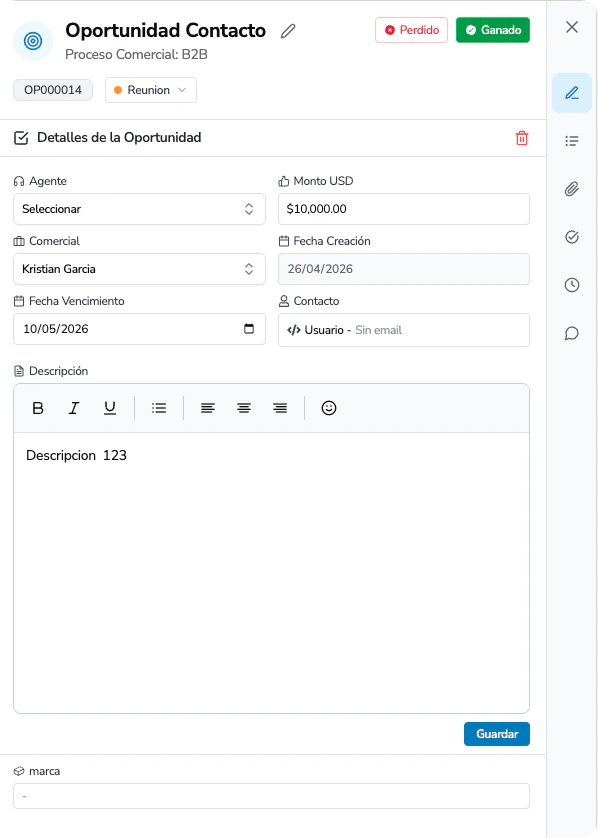The image size is (598, 838).
Task: Insert a bulleted list in description
Action: [x=159, y=408]
